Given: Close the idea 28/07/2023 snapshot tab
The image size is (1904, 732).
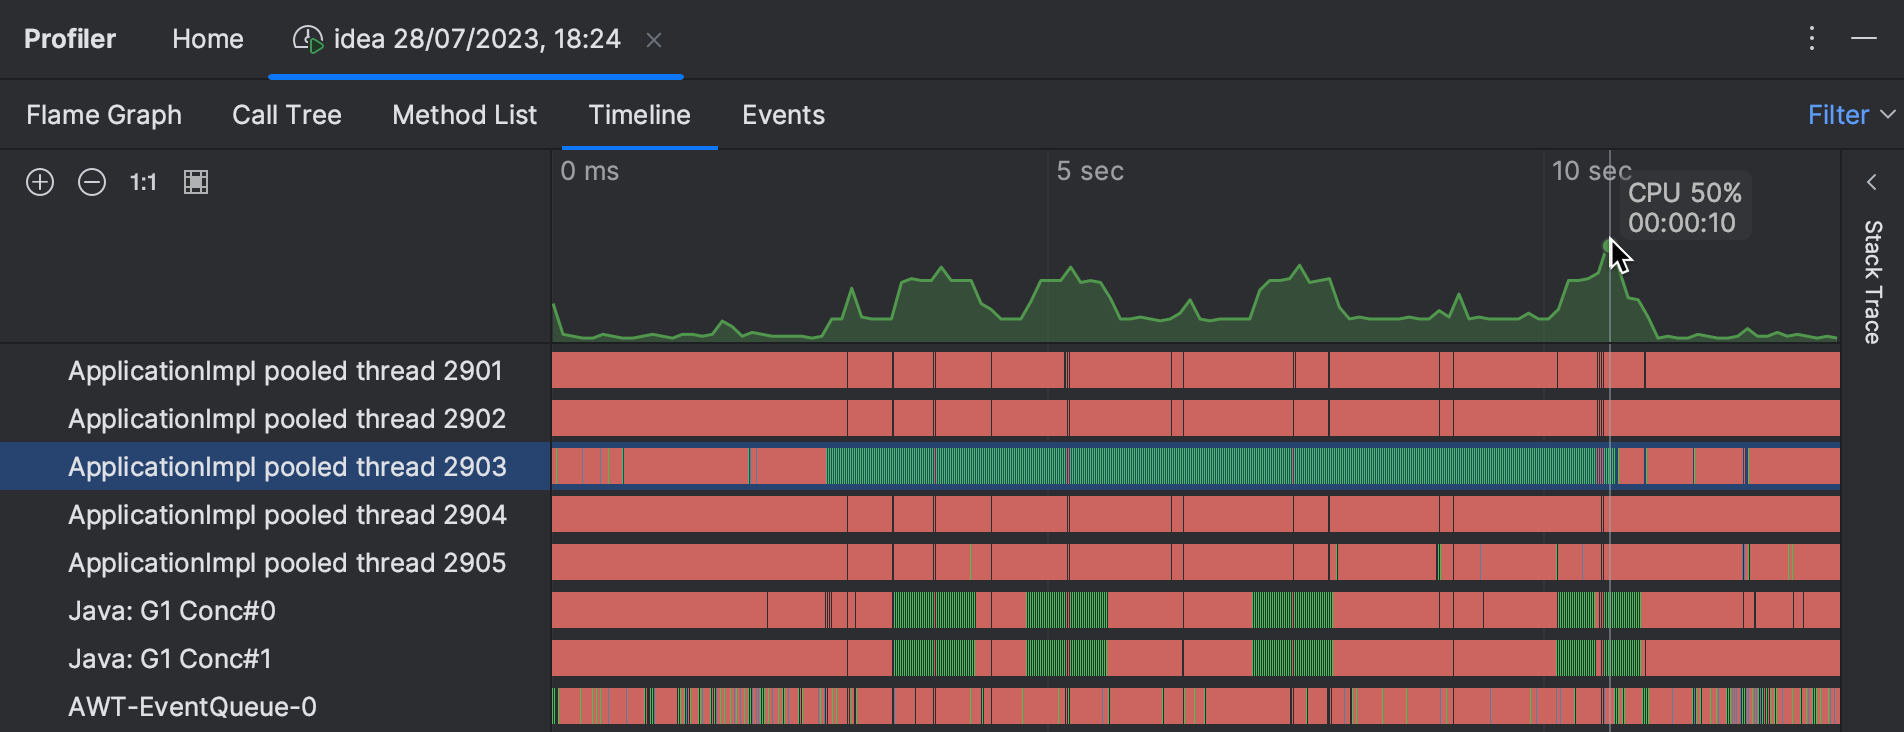Looking at the screenshot, I should tap(654, 40).
